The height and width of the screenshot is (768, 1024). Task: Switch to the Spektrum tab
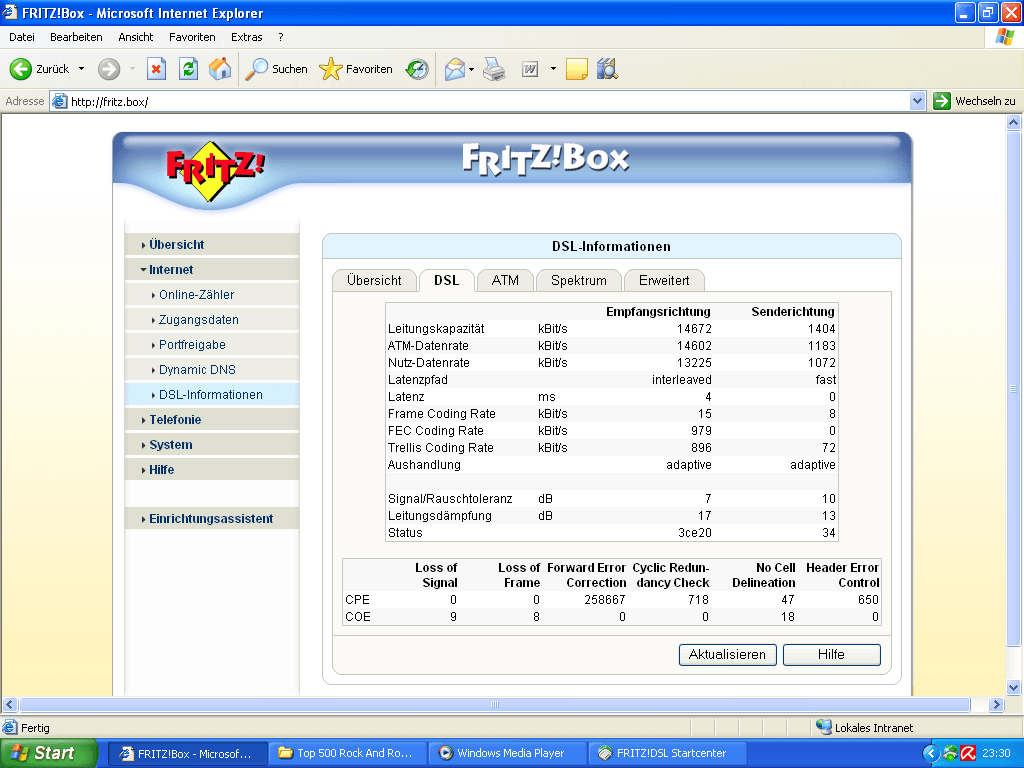(x=579, y=280)
